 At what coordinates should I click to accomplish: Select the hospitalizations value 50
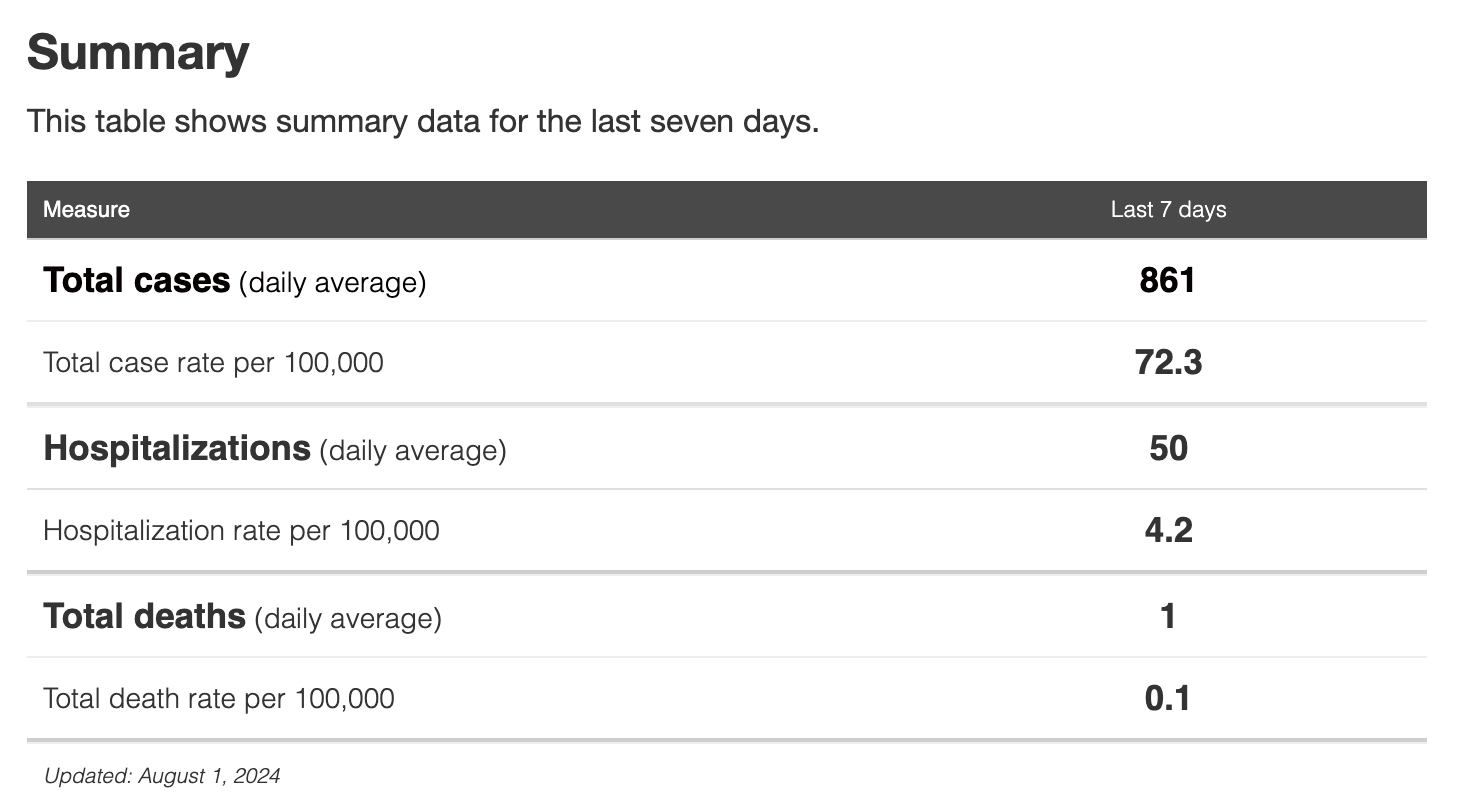coord(1168,448)
